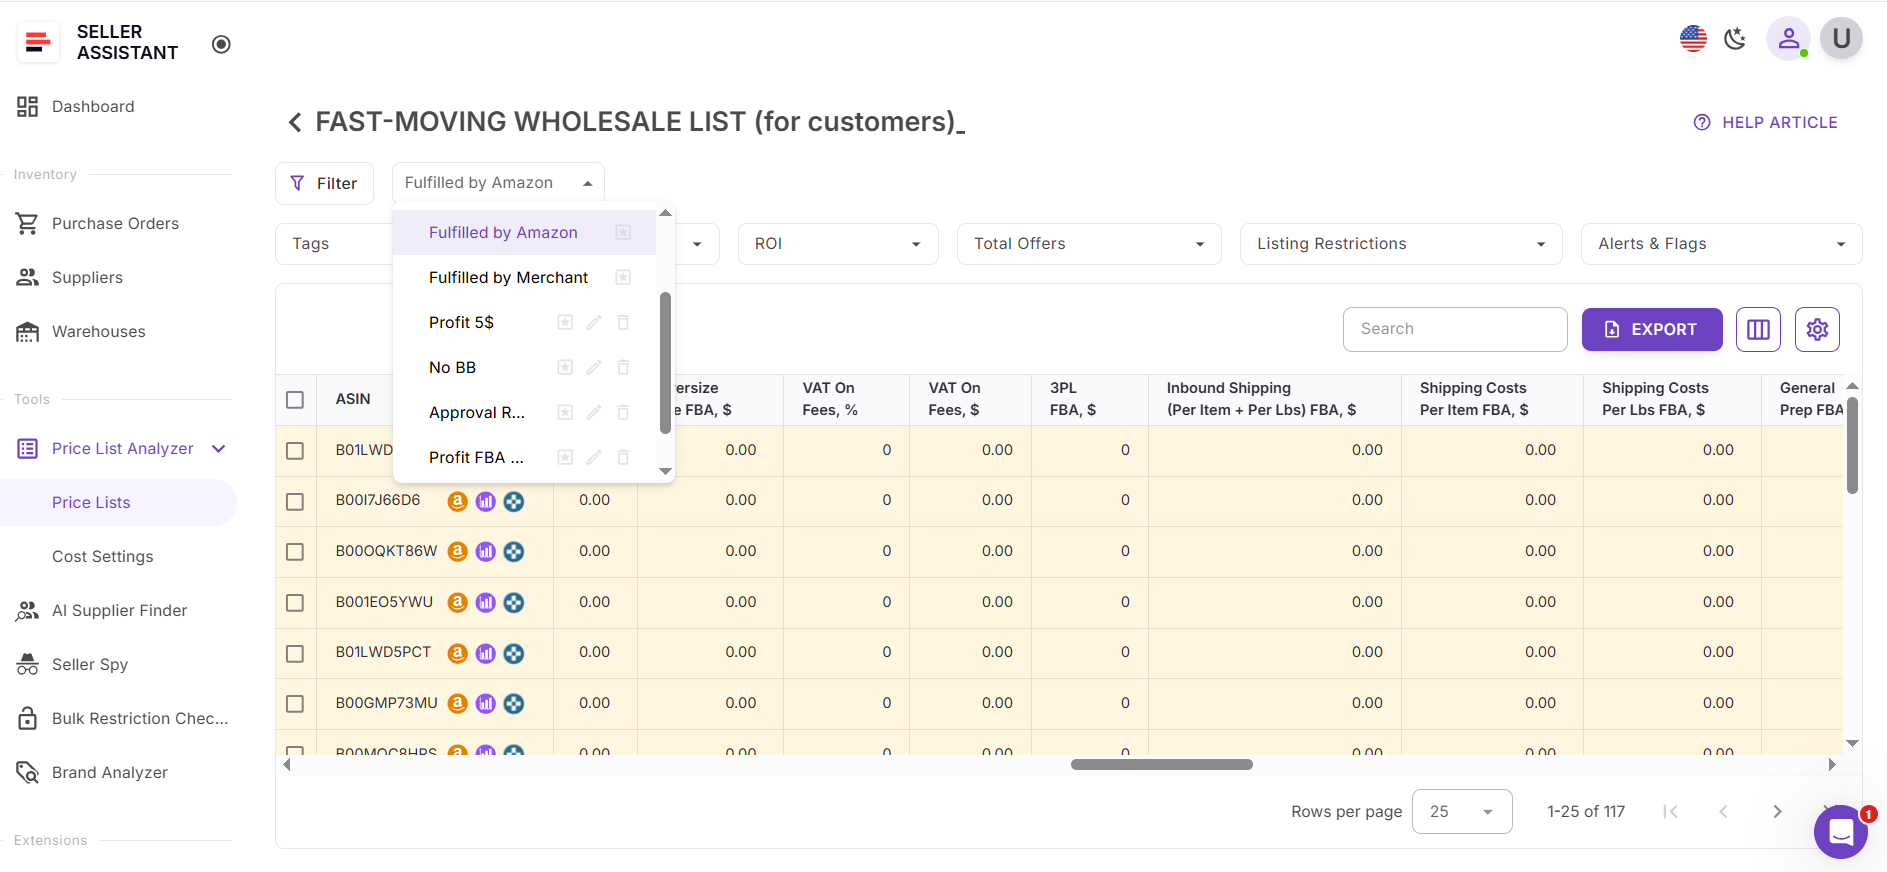
Task: Go back using arrow beside list title
Action: pos(295,122)
